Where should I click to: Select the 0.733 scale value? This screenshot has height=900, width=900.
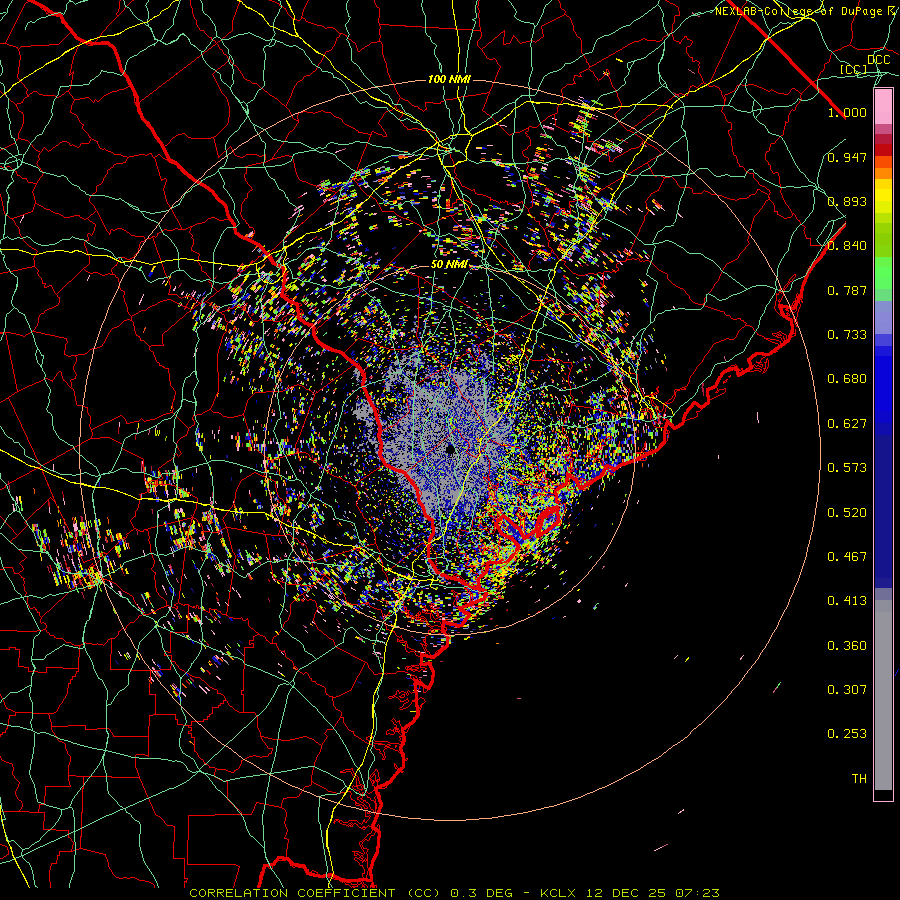pos(847,335)
